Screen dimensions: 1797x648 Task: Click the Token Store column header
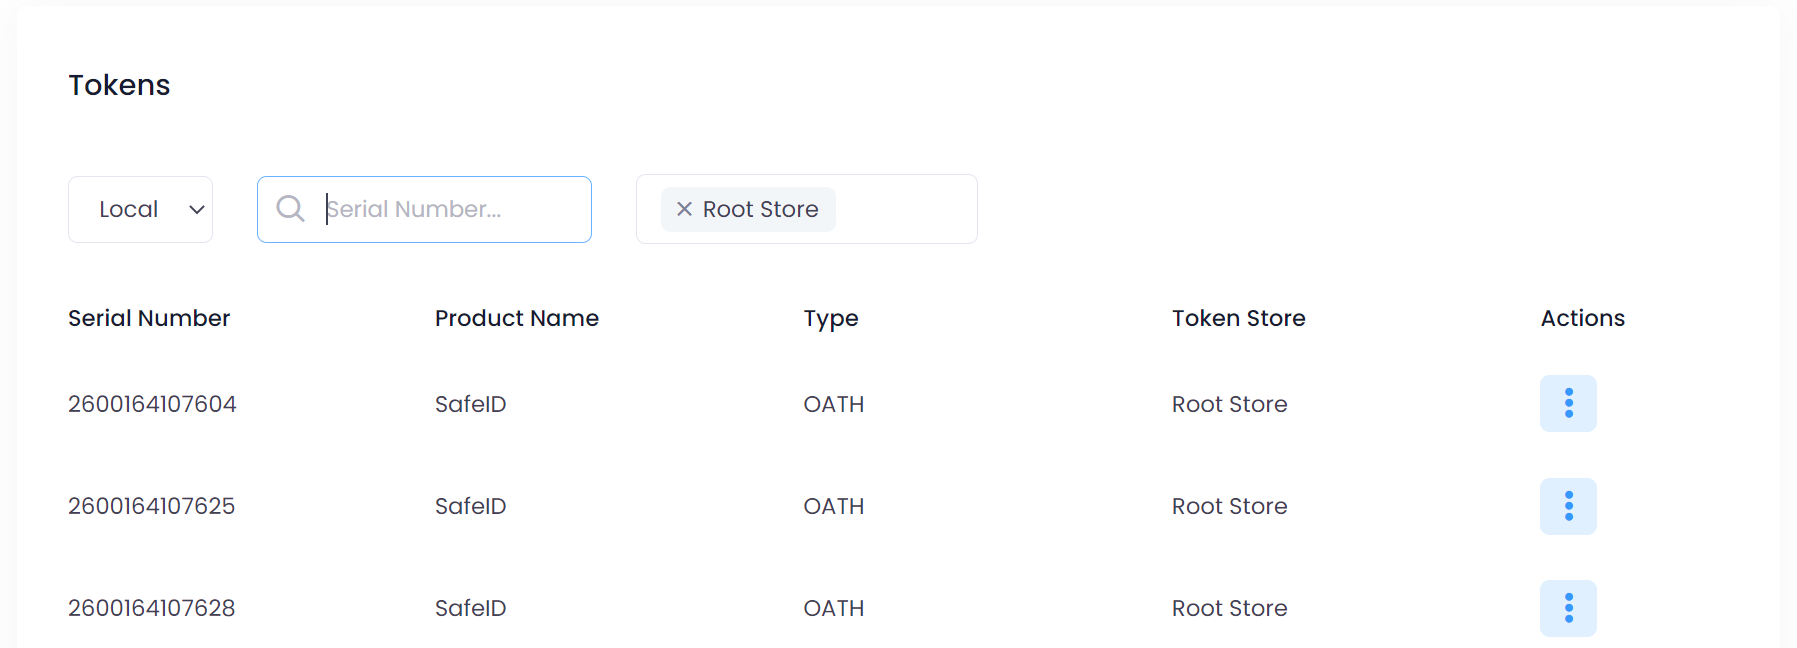pos(1238,318)
